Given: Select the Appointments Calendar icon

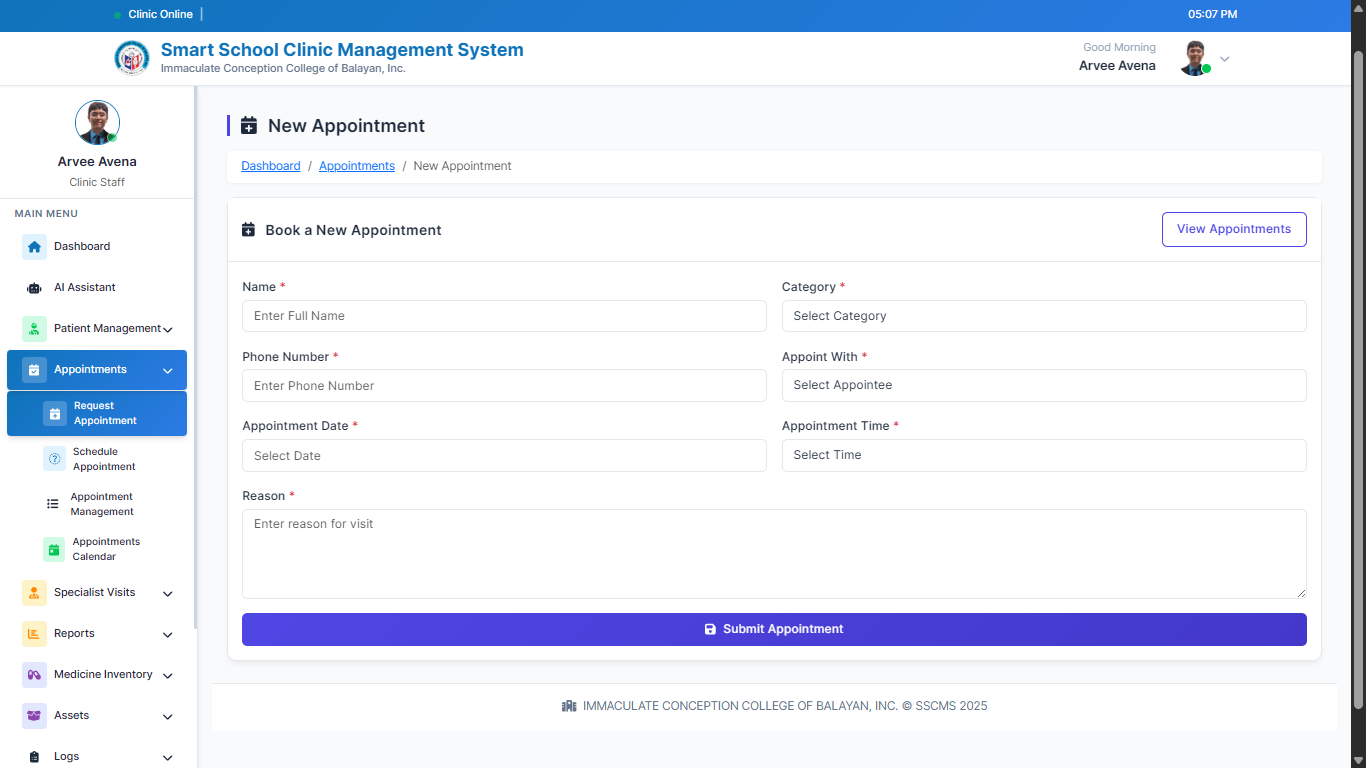Looking at the screenshot, I should [x=54, y=549].
